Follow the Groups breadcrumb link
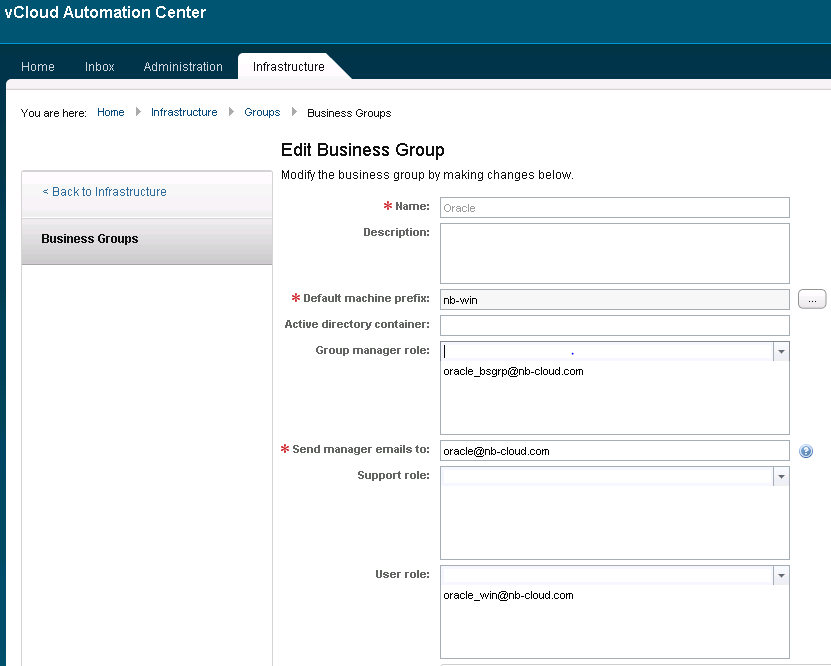 (x=262, y=112)
